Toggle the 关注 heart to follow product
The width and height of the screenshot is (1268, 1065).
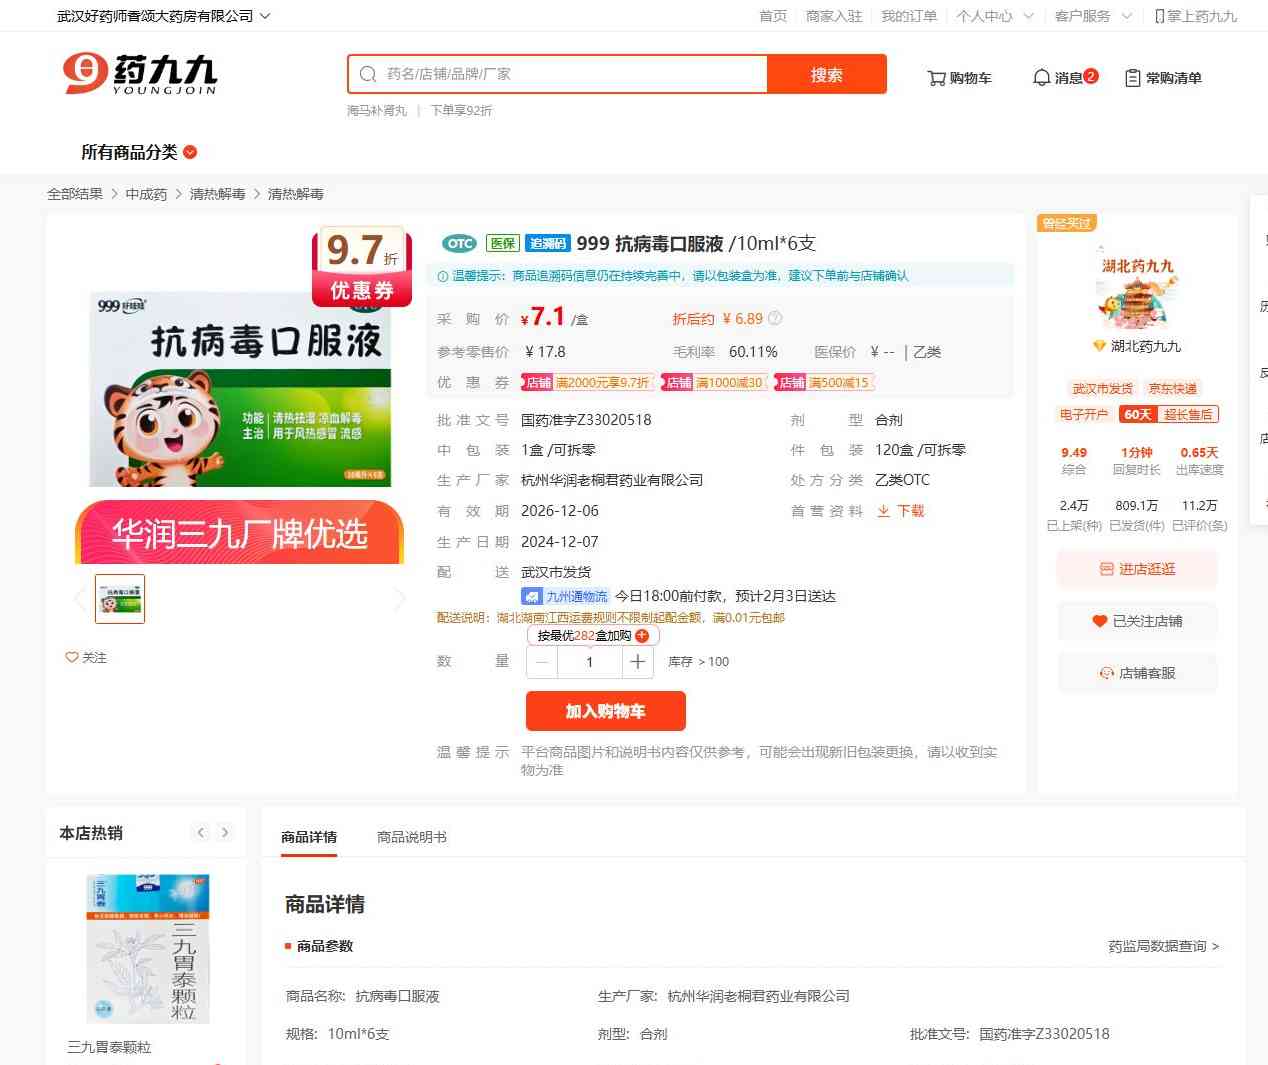pyautogui.click(x=86, y=657)
